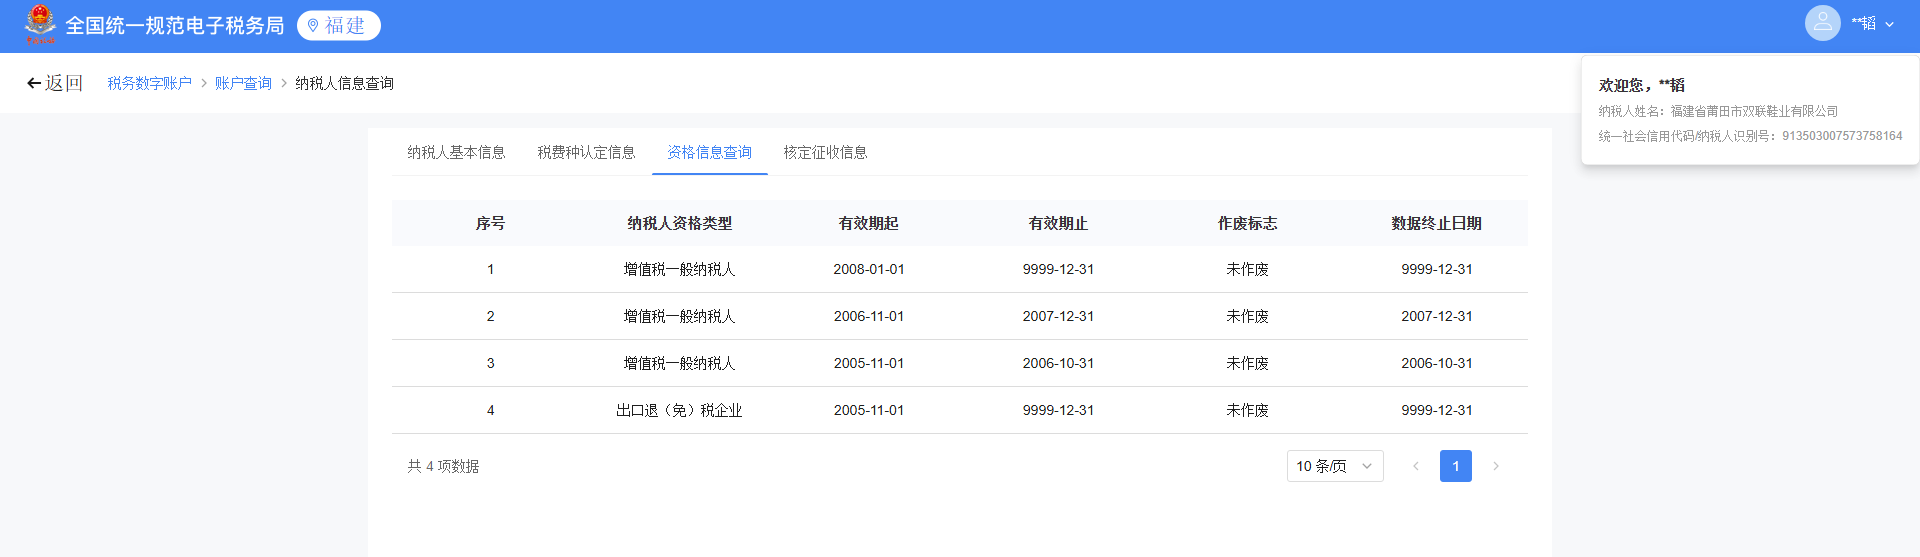This screenshot has height=557, width=1920.
Task: Click the back arrow icon next to 返回
Action: [x=34, y=83]
